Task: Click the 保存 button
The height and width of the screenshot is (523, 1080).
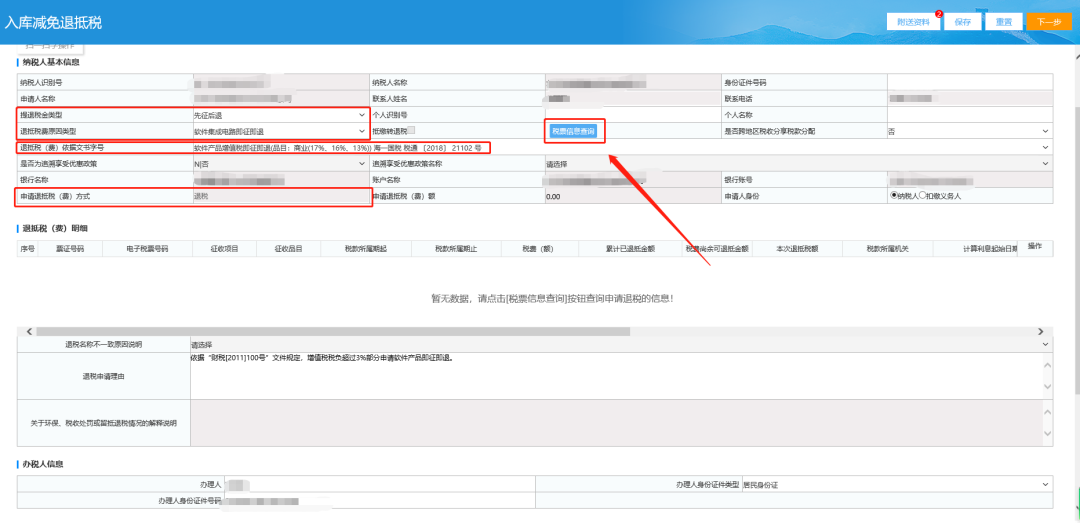Action: [x=962, y=21]
